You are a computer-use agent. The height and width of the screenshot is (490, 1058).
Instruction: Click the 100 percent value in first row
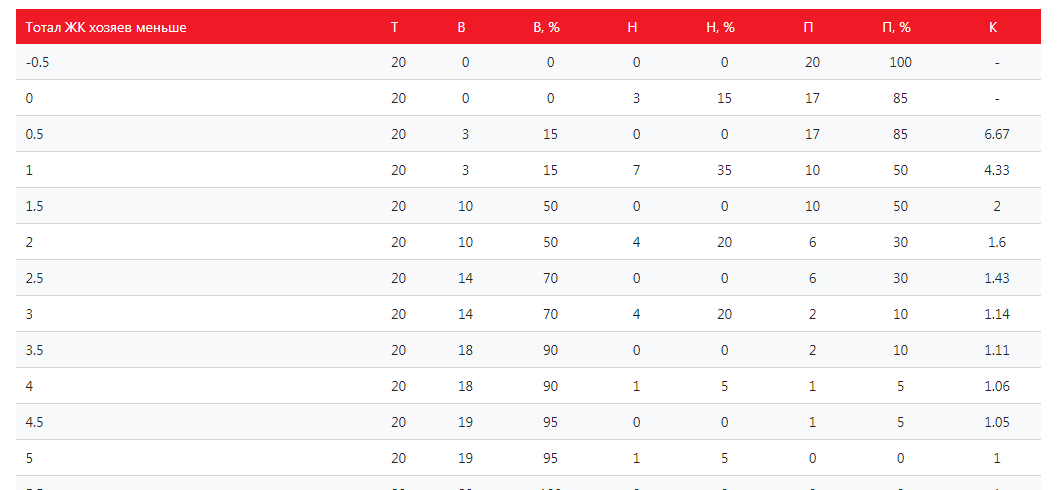[x=900, y=62]
